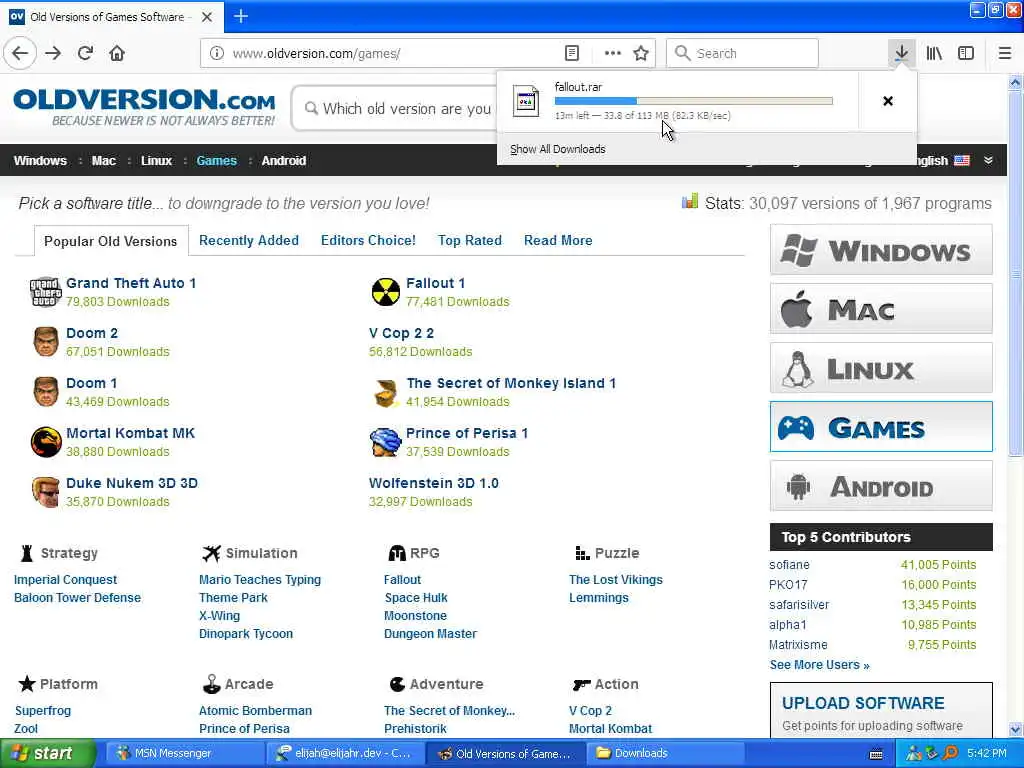Open the browser home icon

coord(117,53)
